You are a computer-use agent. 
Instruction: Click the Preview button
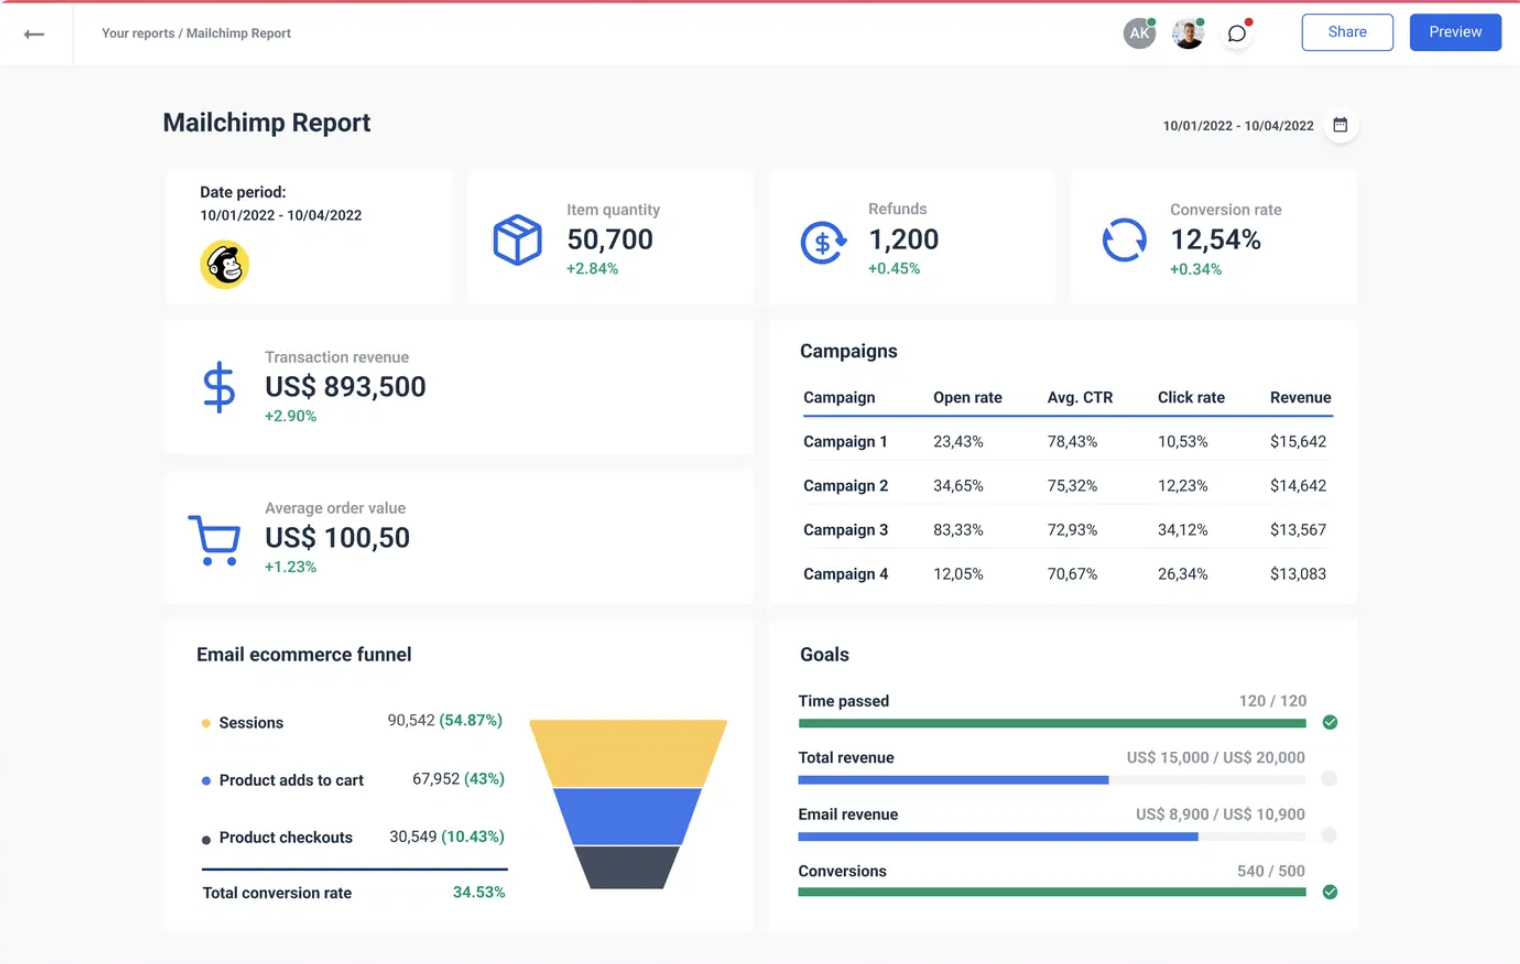1455,32
